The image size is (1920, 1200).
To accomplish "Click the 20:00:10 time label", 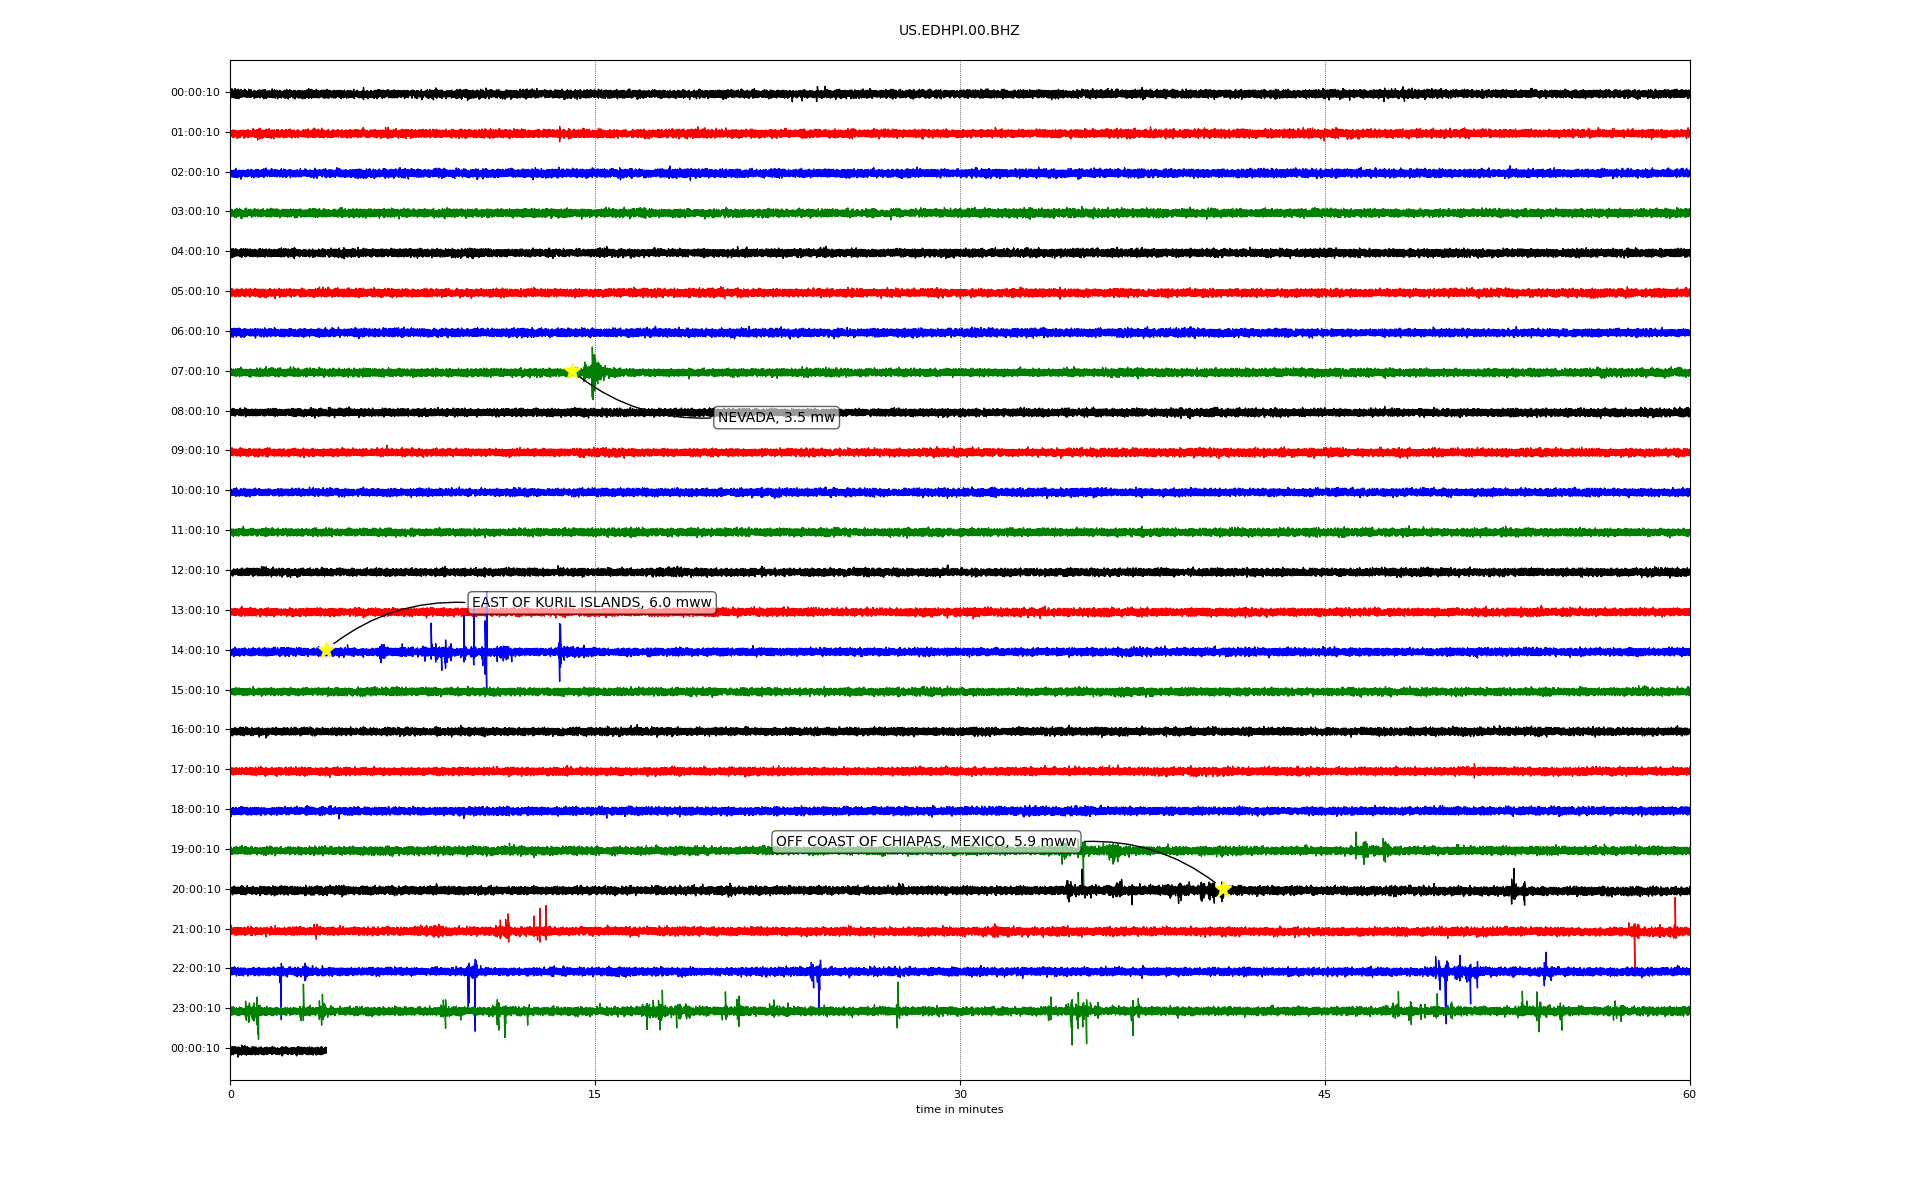I will pos(195,889).
